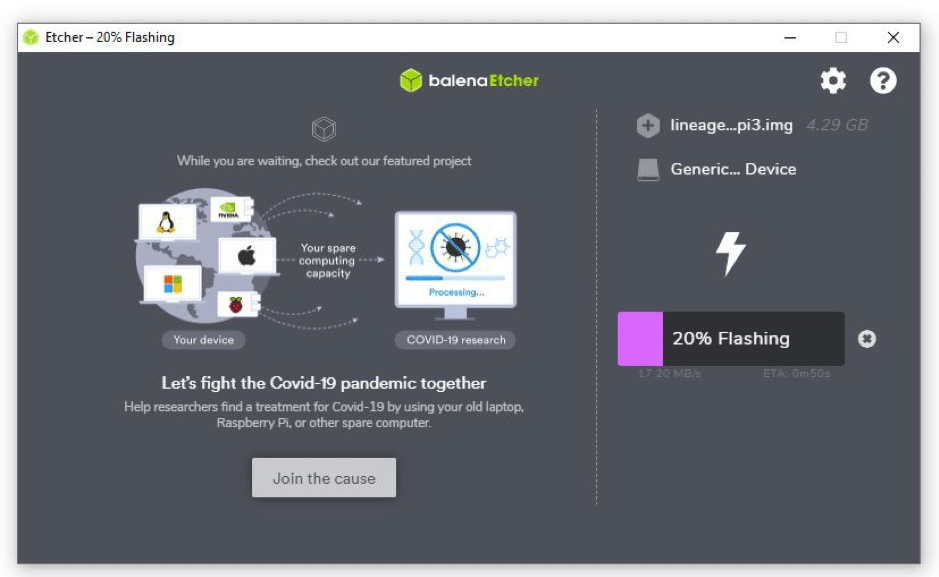Cancel flashing with the round X icon

867,339
